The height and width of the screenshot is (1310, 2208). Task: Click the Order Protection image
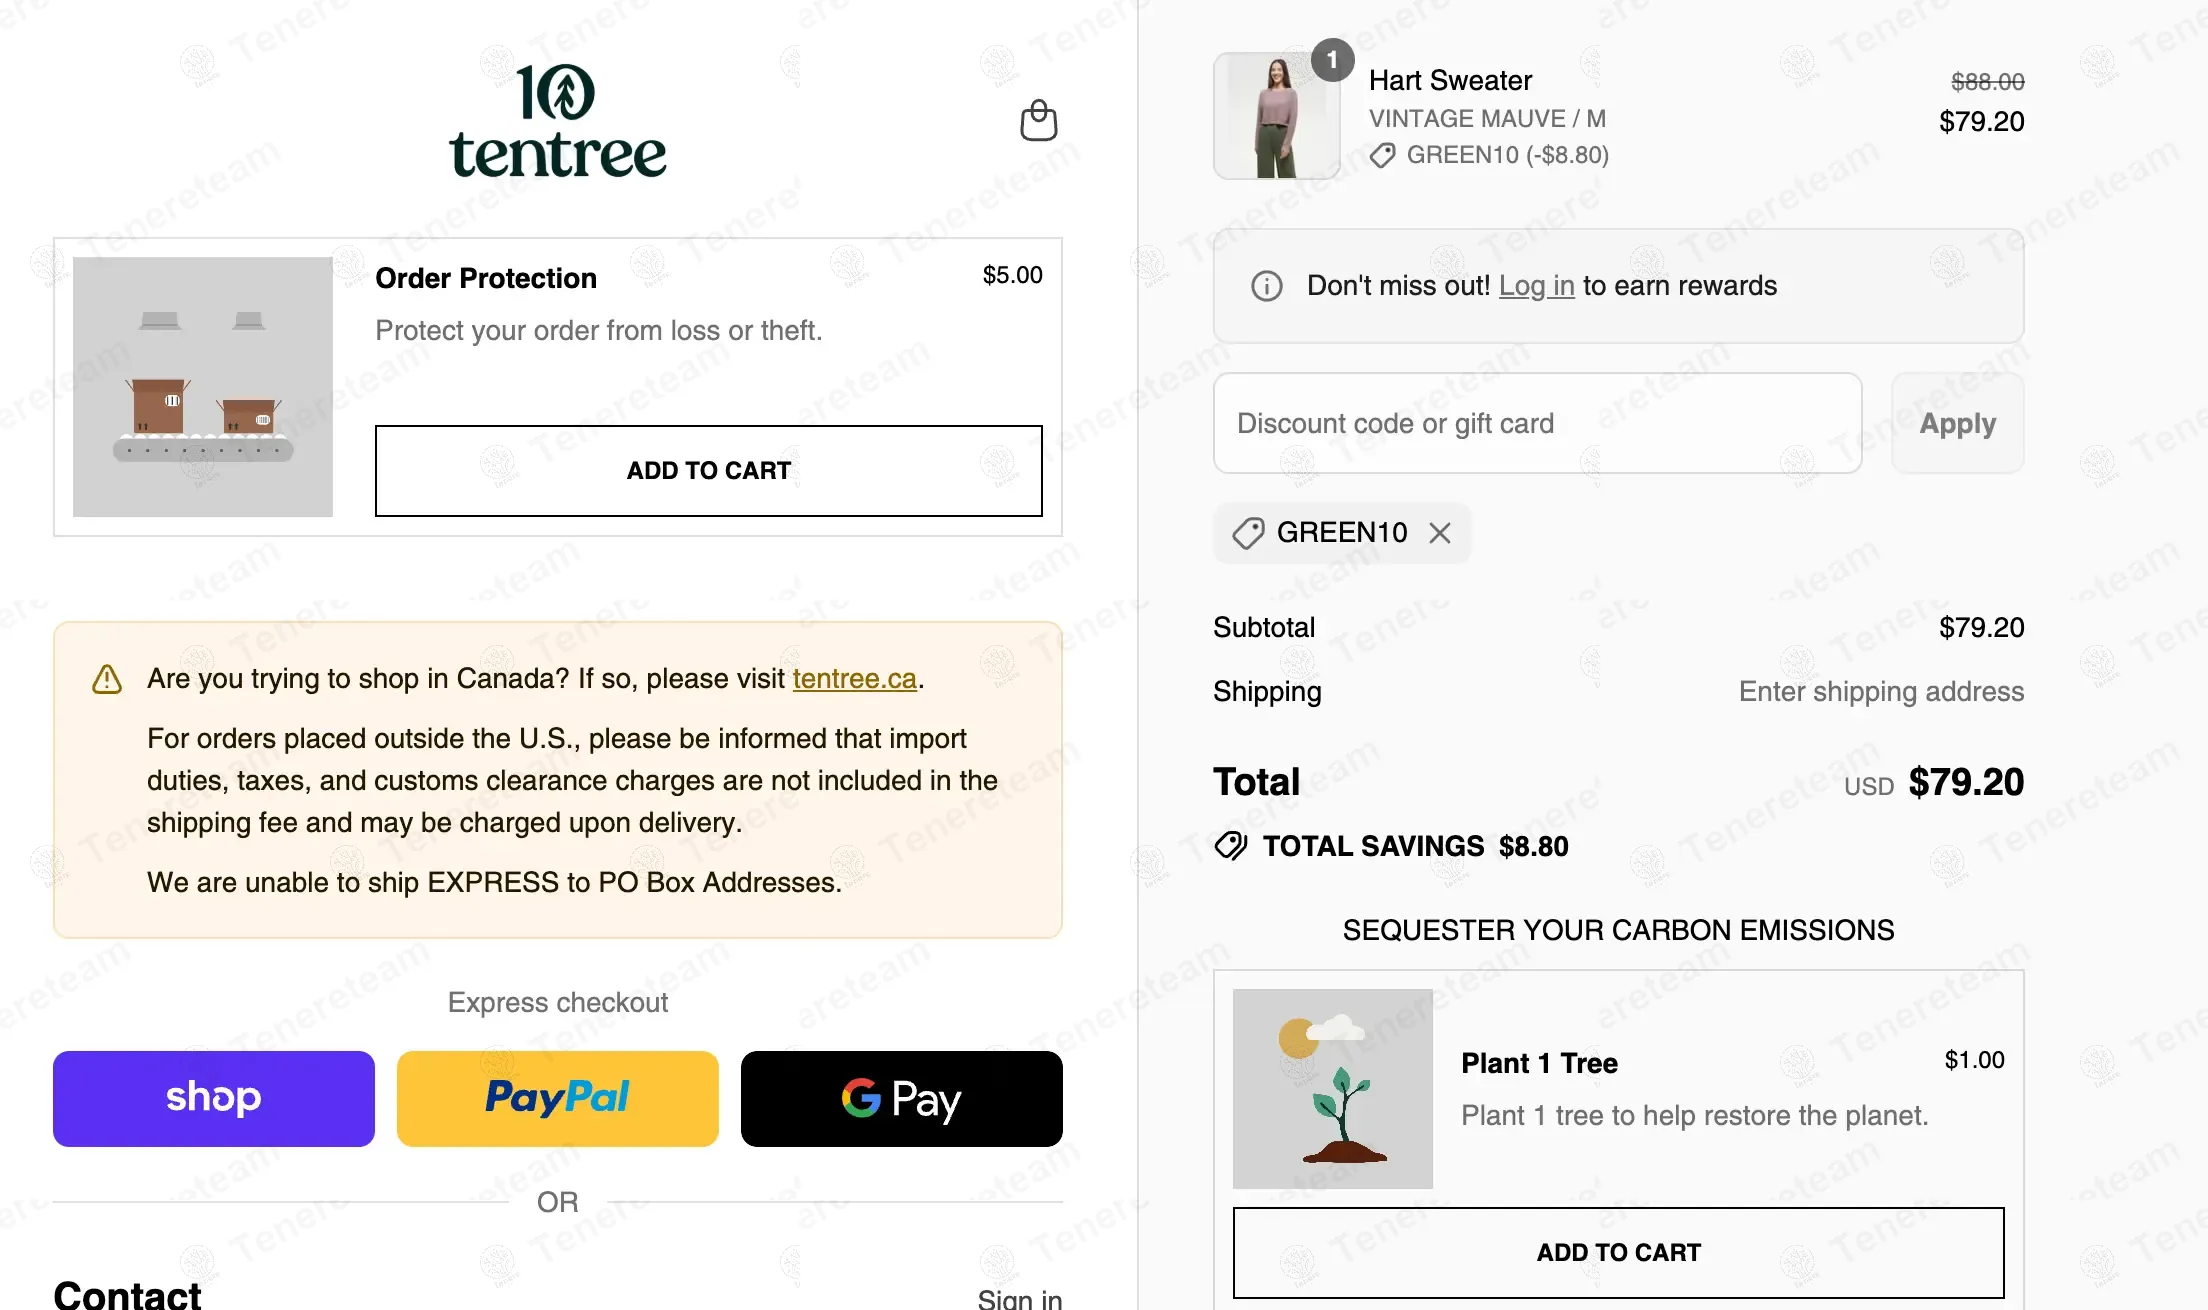(x=203, y=387)
